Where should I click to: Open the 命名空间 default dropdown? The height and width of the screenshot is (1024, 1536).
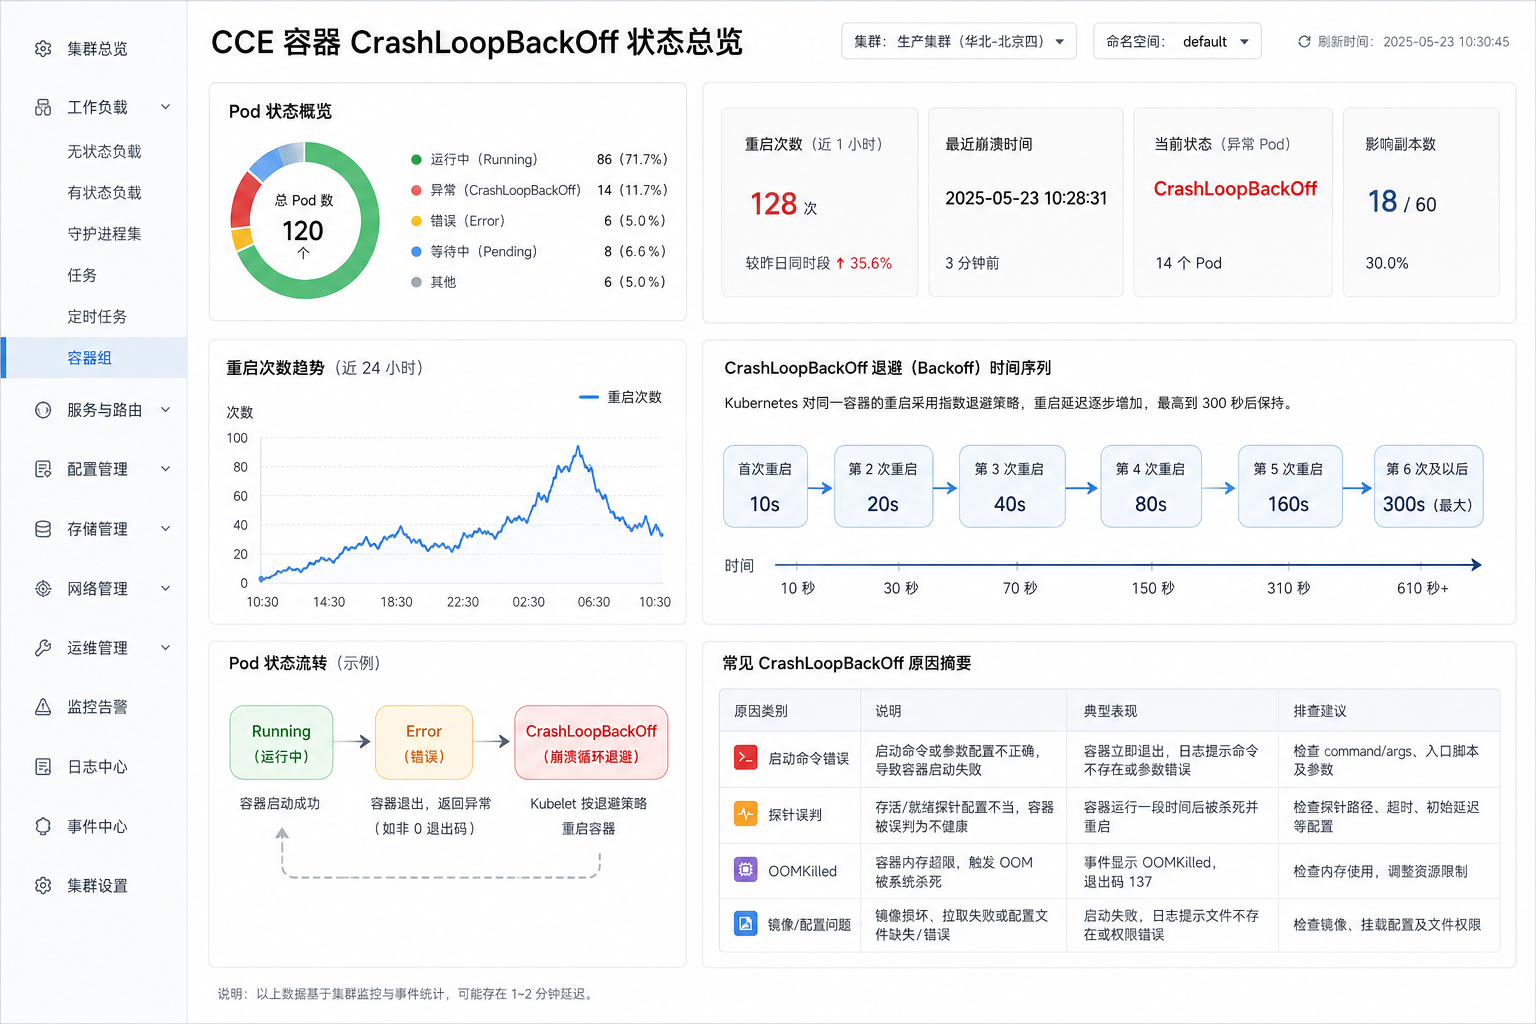(1177, 41)
